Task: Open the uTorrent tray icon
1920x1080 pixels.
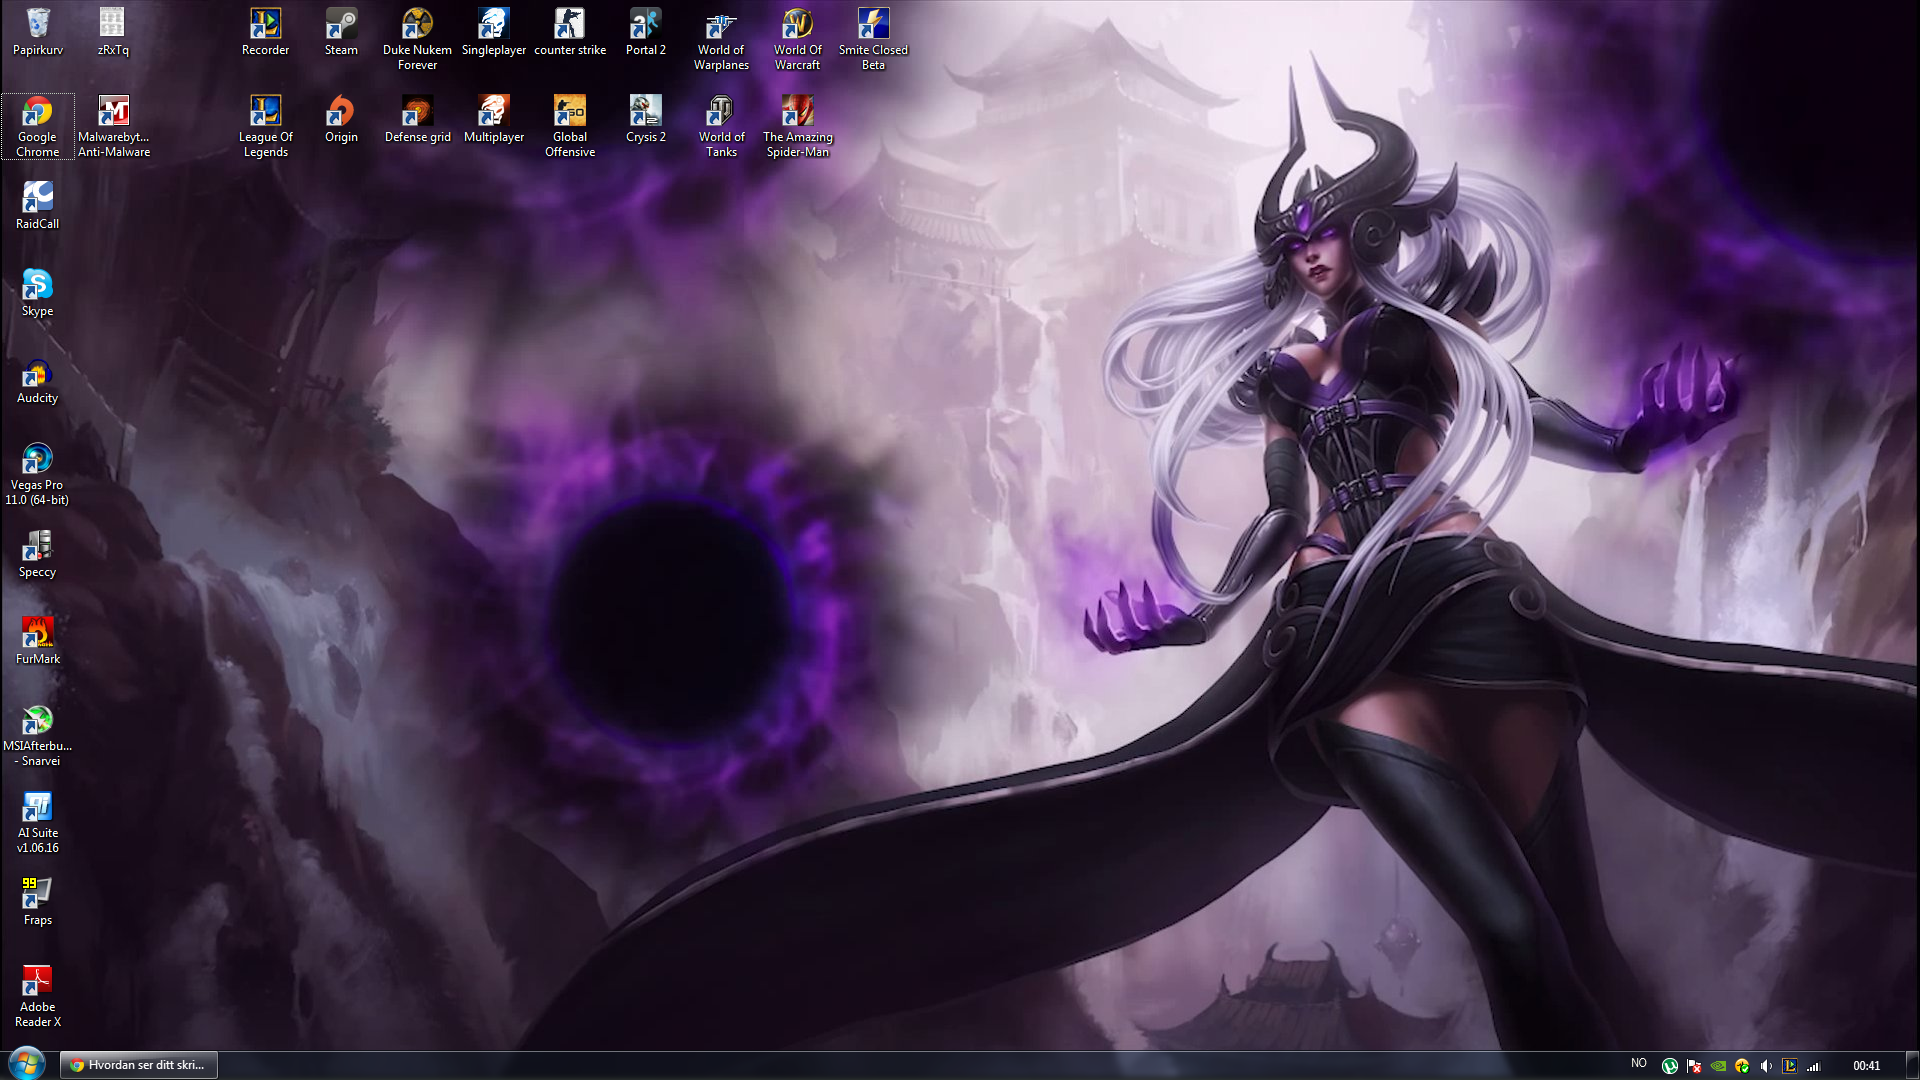Action: [1669, 1066]
